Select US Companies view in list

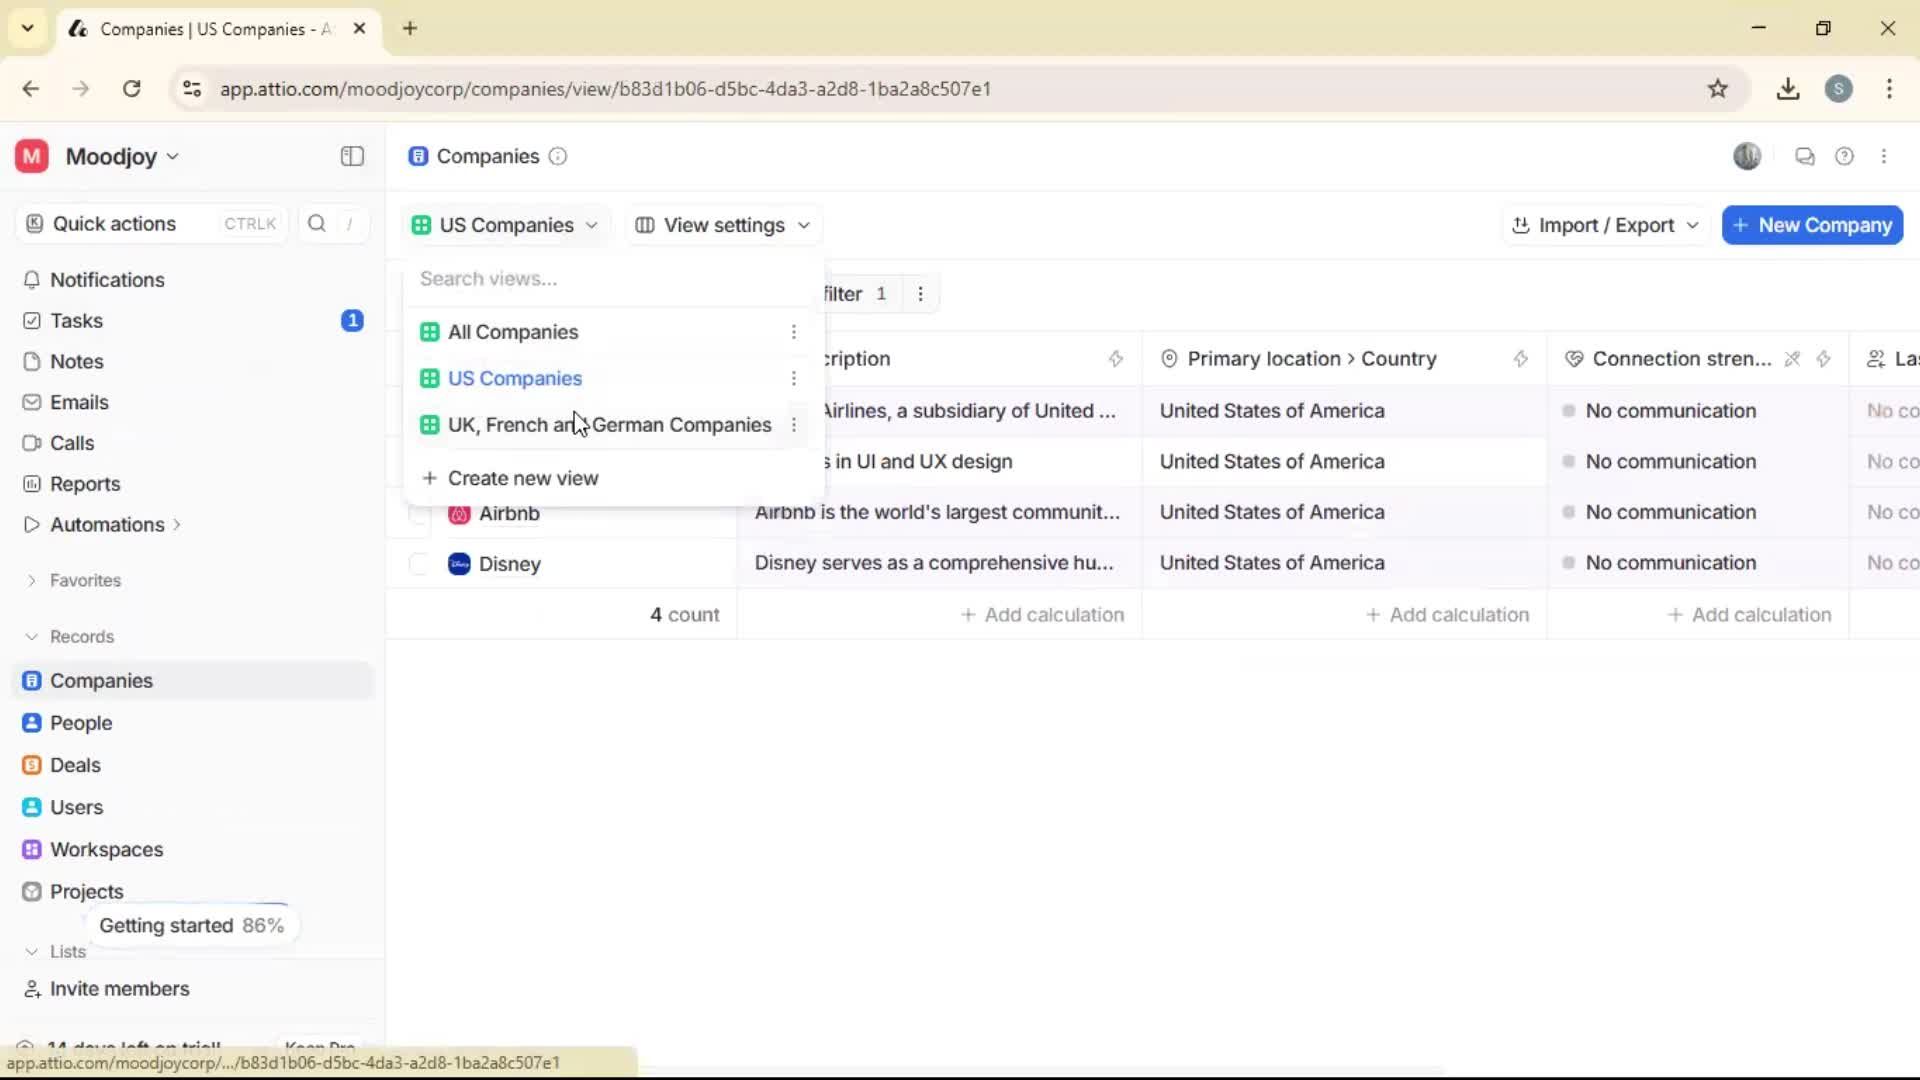click(x=514, y=378)
